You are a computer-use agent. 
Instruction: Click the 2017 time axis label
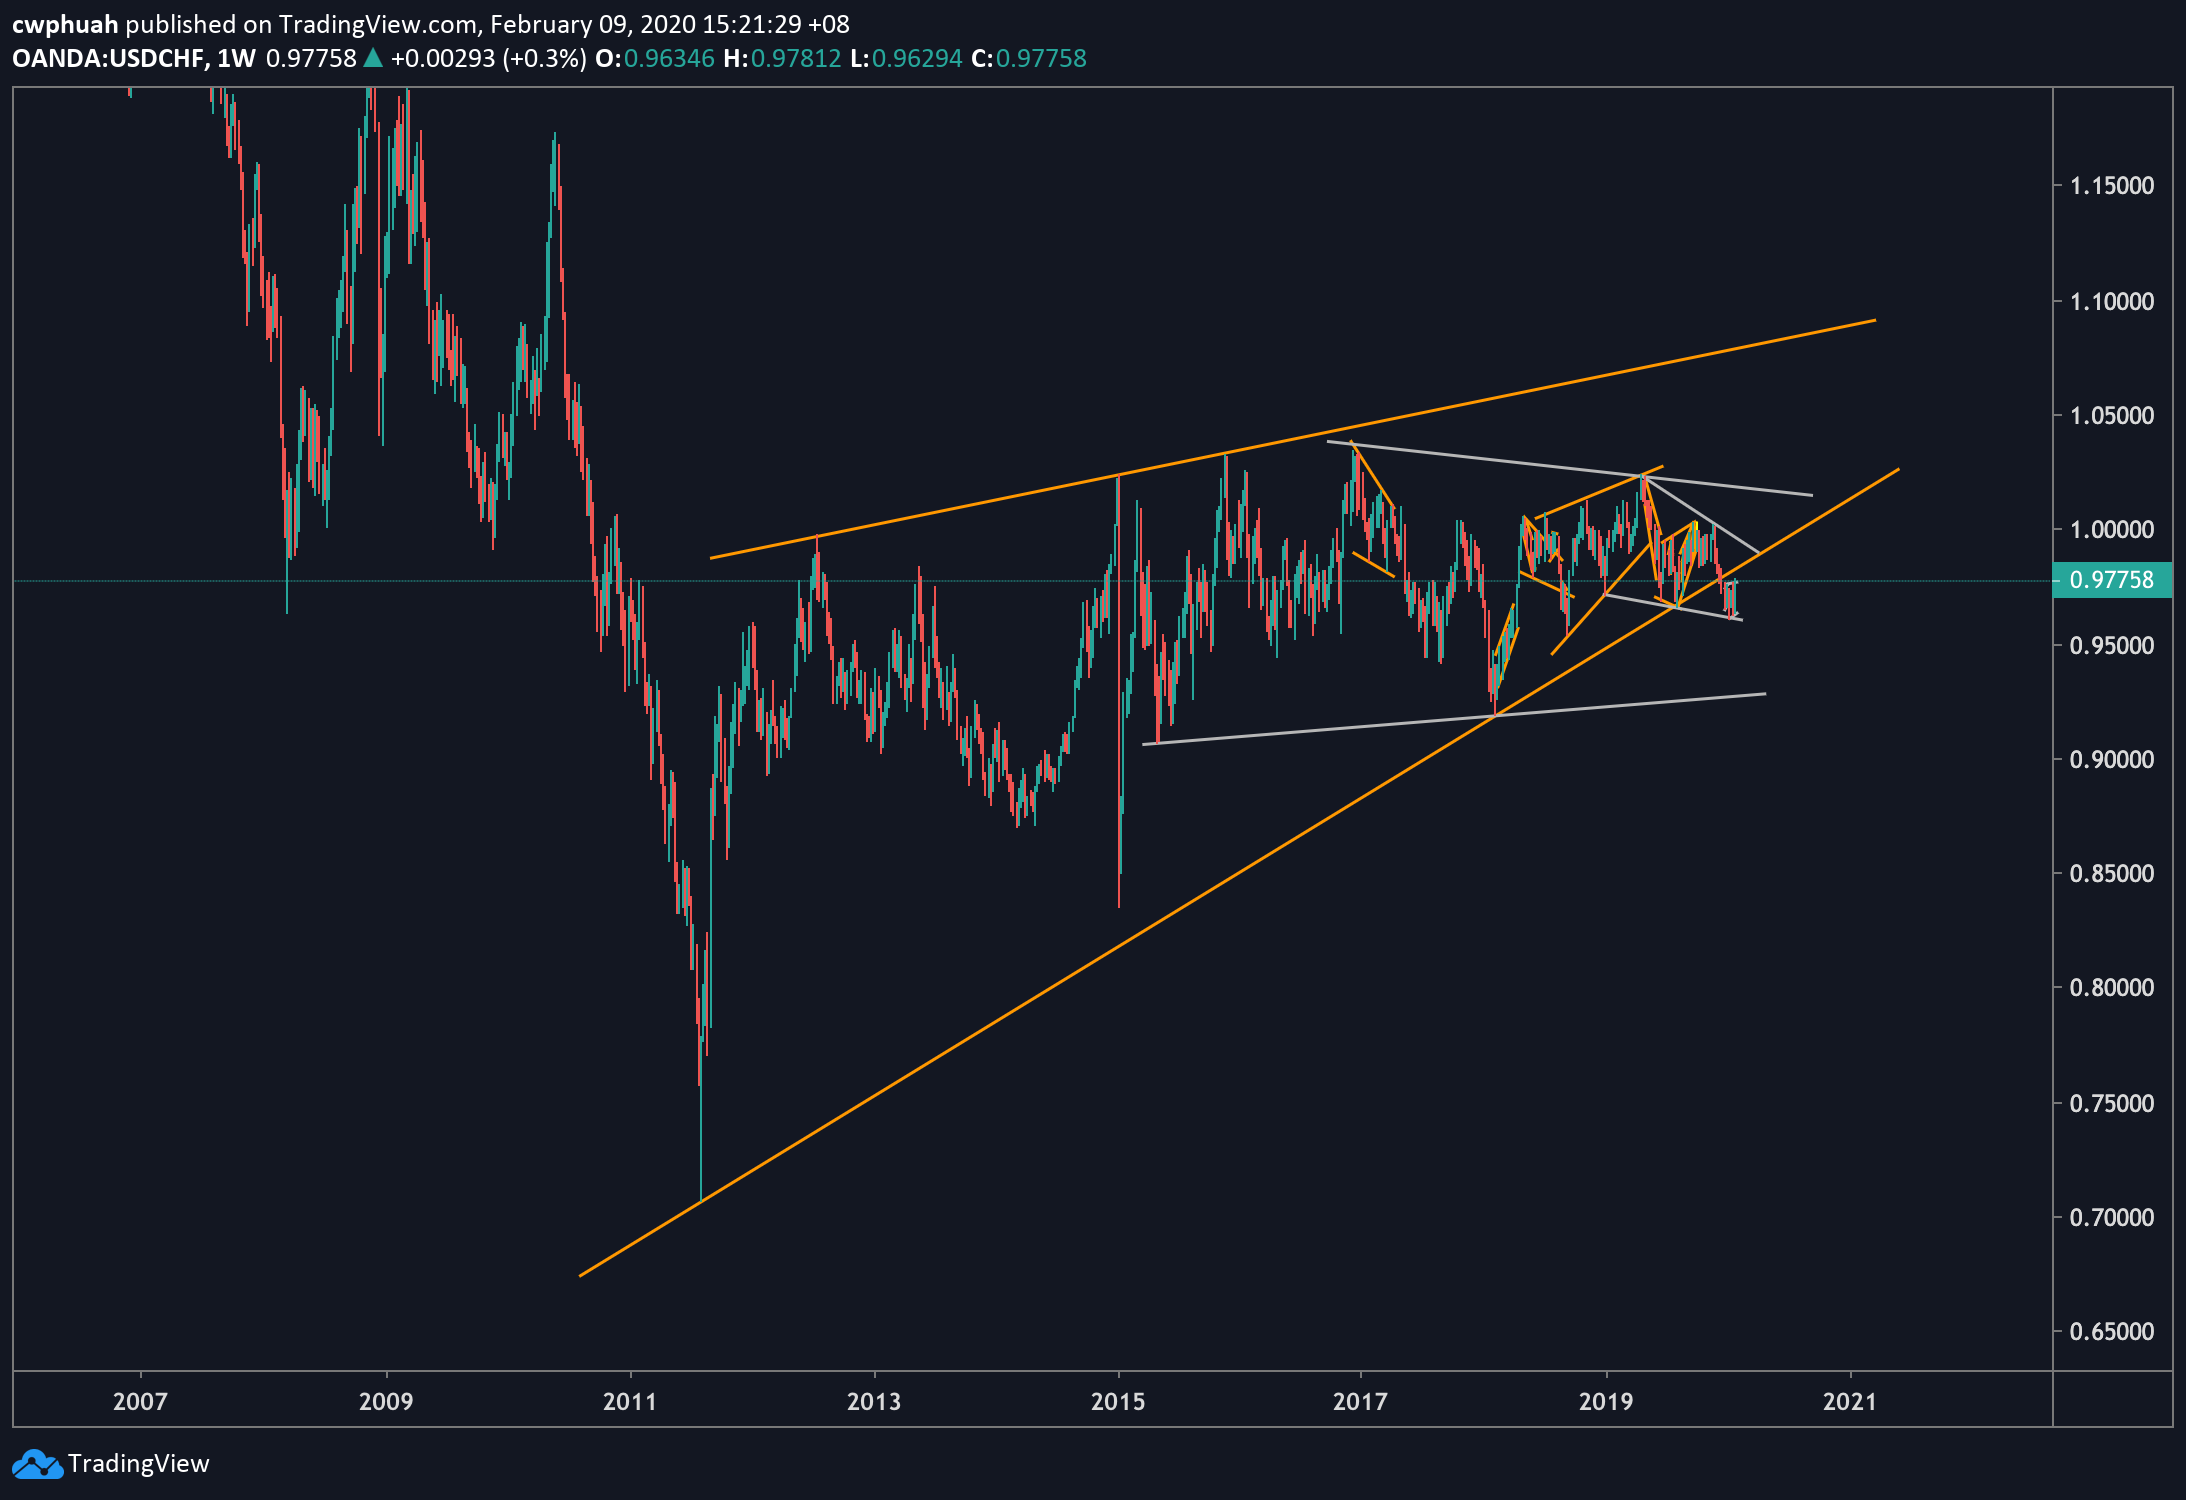(x=1361, y=1401)
